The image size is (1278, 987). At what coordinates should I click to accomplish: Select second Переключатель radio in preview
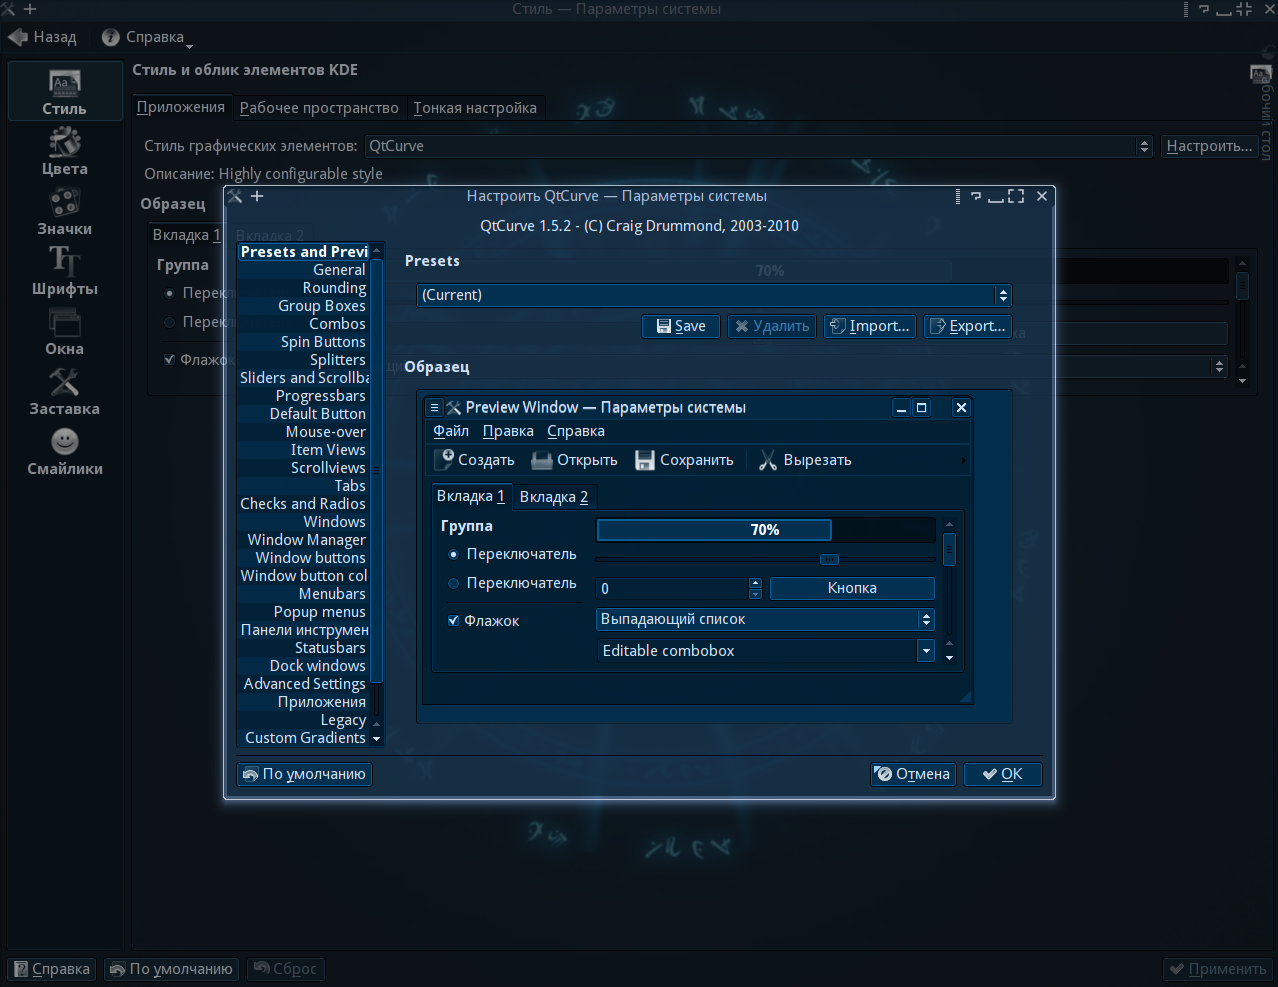pyautogui.click(x=453, y=583)
